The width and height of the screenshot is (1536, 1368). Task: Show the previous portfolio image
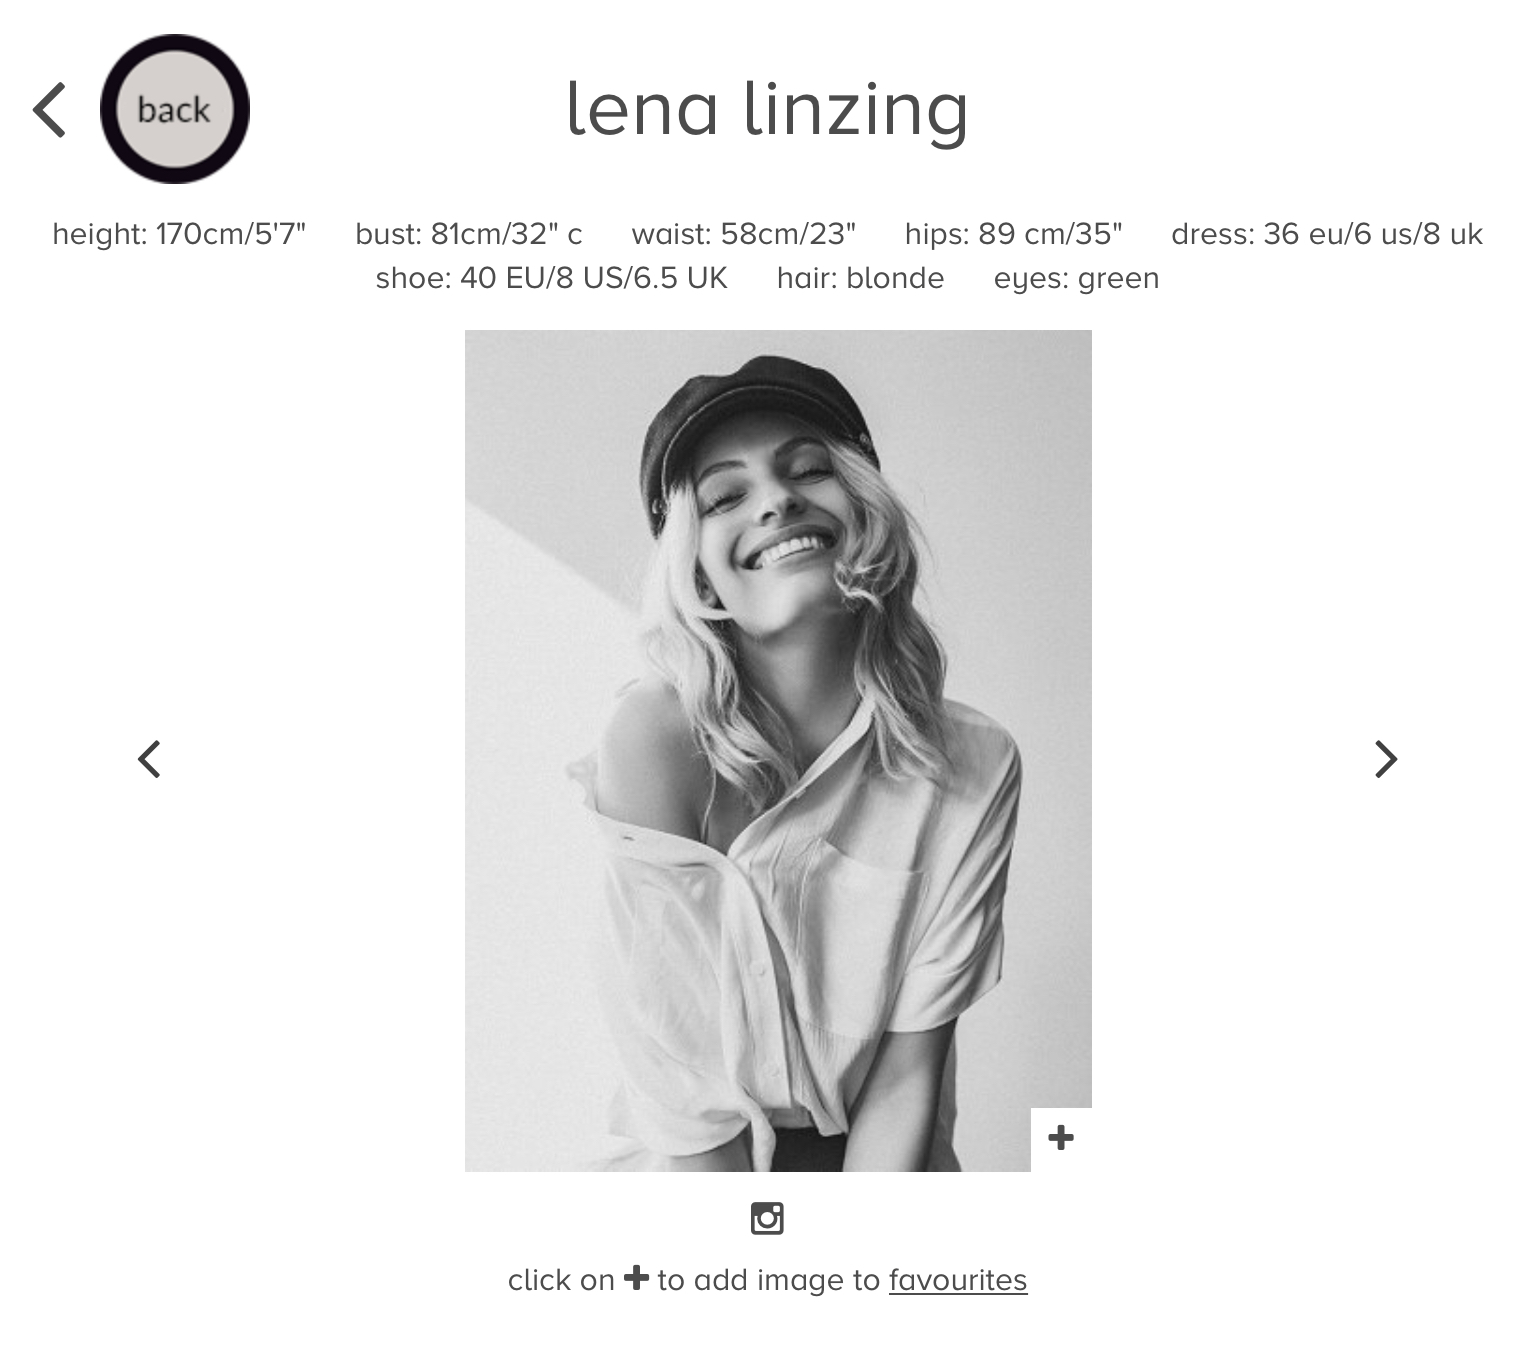click(x=149, y=759)
